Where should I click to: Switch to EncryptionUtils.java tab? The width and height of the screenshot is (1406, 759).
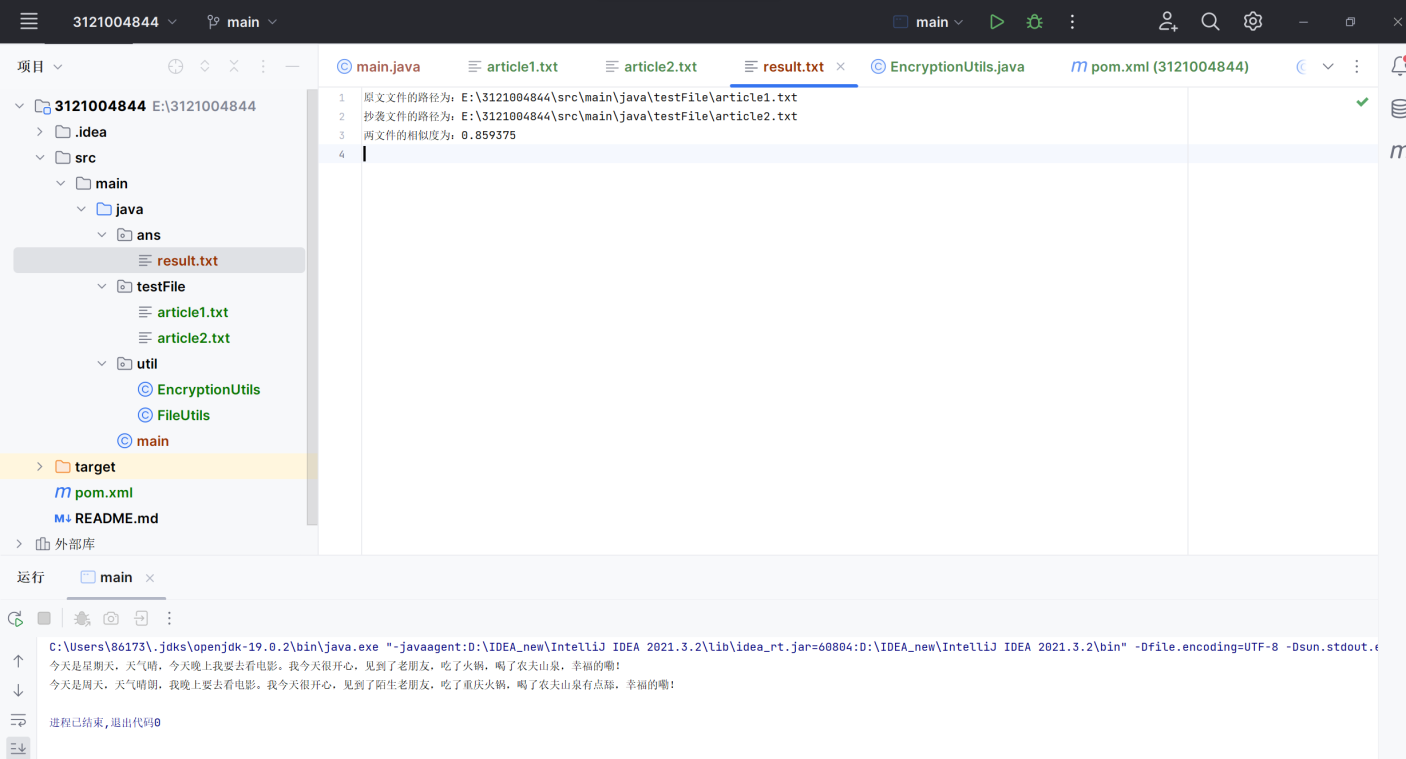click(948, 66)
